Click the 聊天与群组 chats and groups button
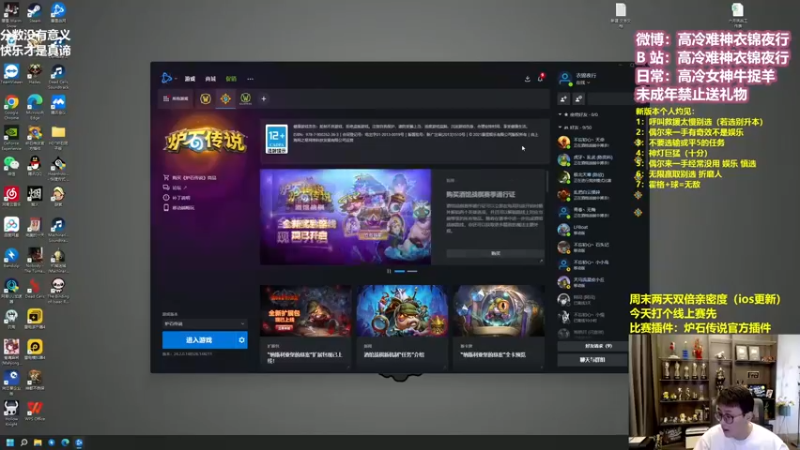 pyautogui.click(x=592, y=360)
